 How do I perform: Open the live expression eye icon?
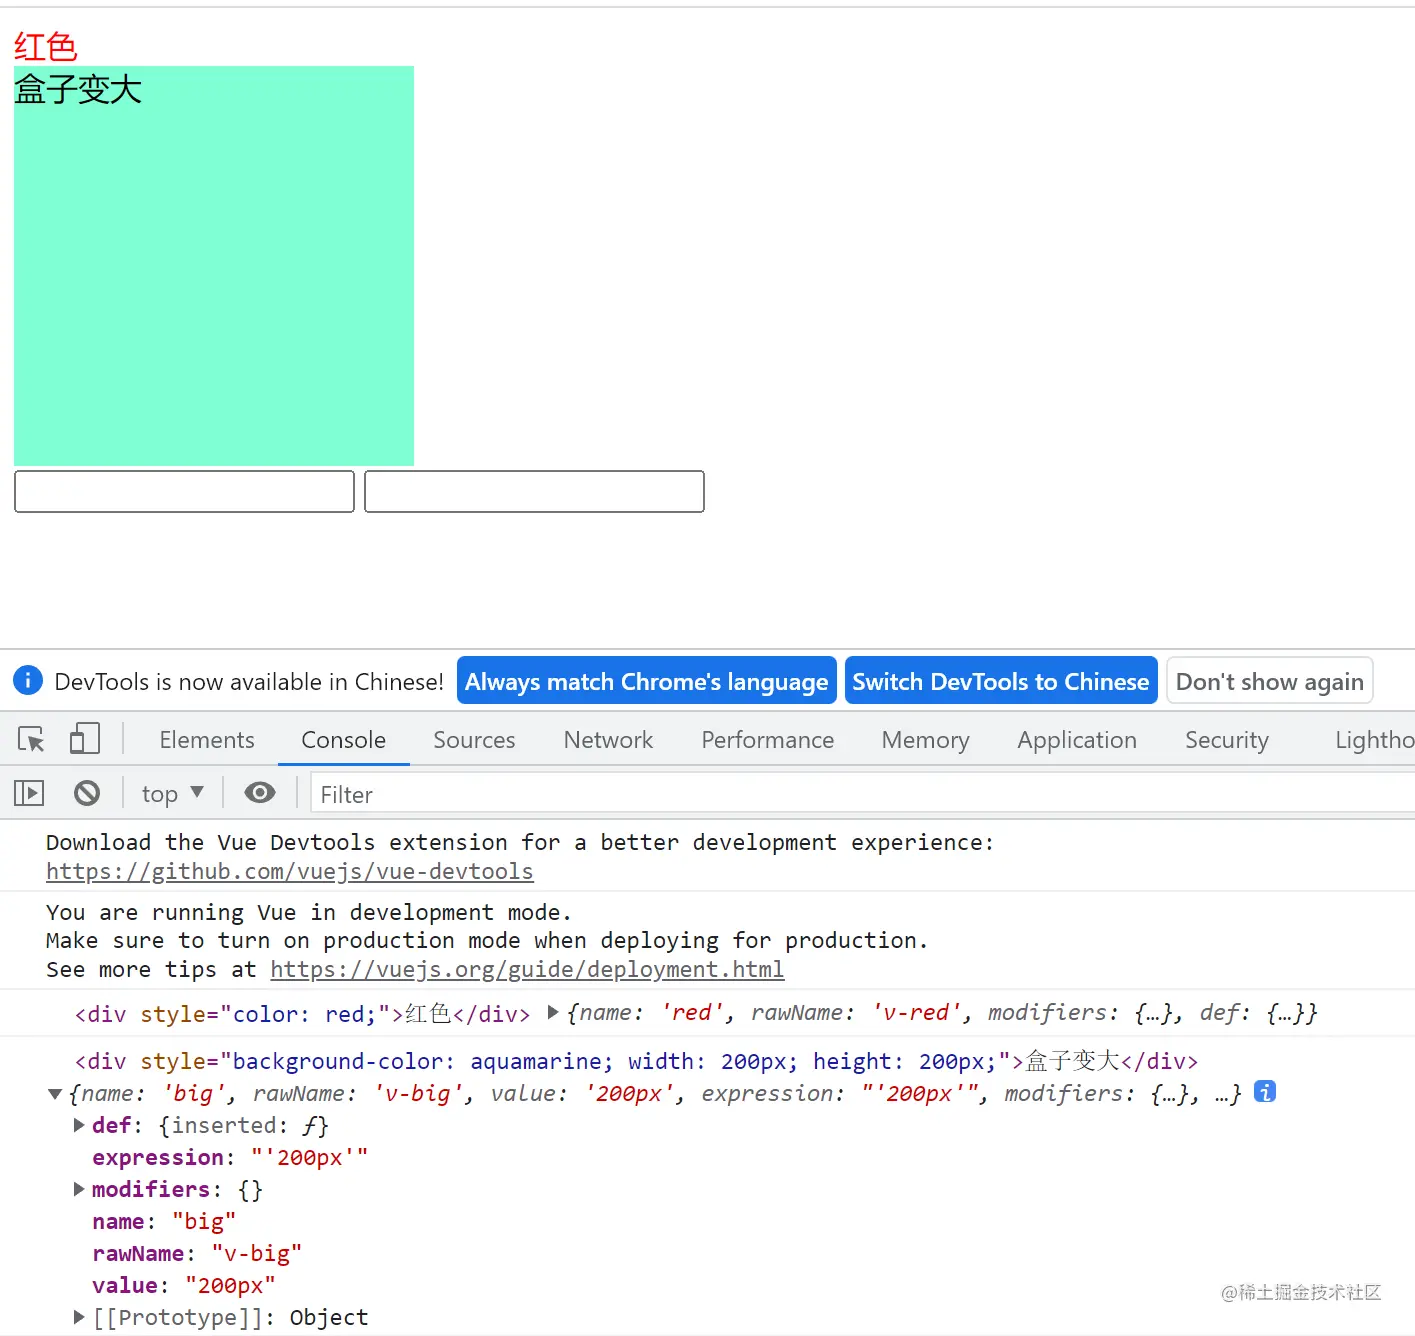pyautogui.click(x=260, y=793)
